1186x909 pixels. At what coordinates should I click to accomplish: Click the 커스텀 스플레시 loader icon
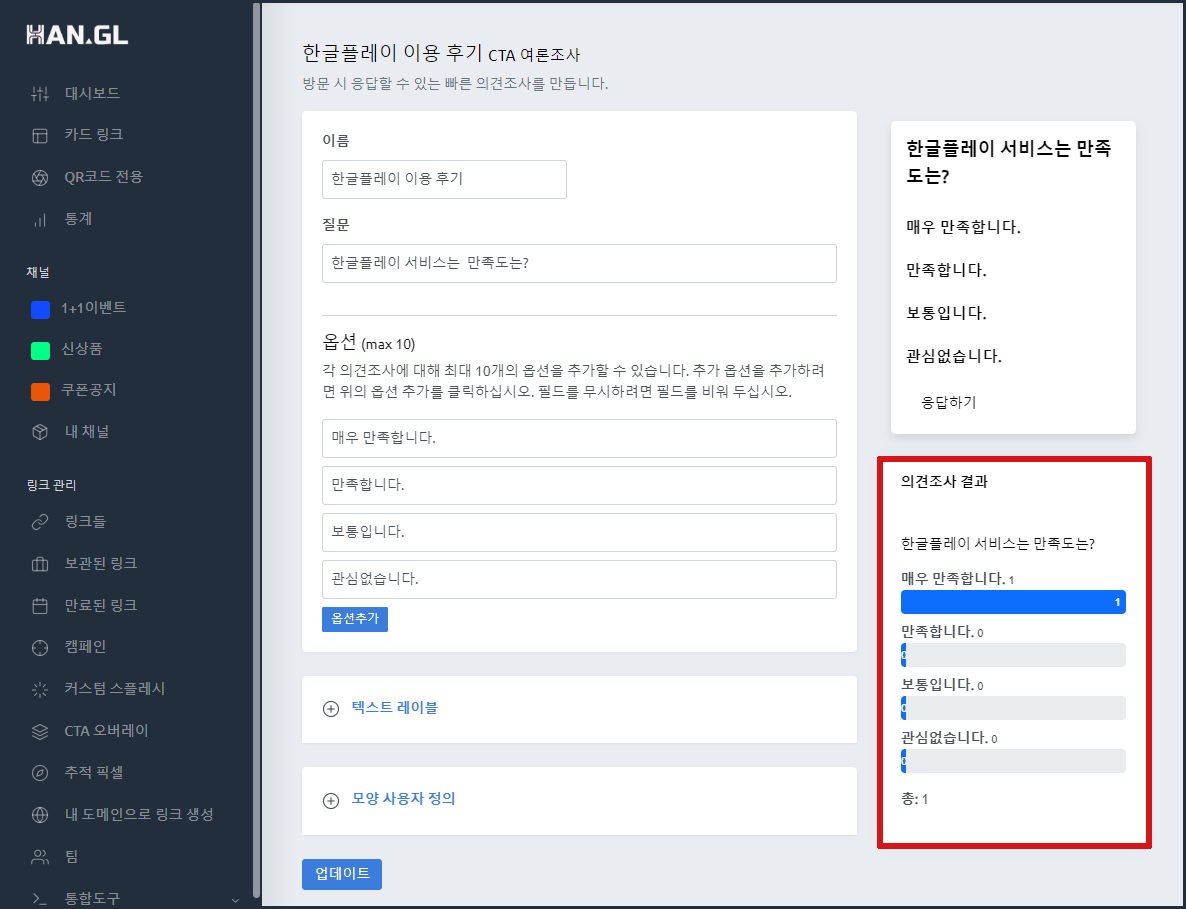click(40, 689)
